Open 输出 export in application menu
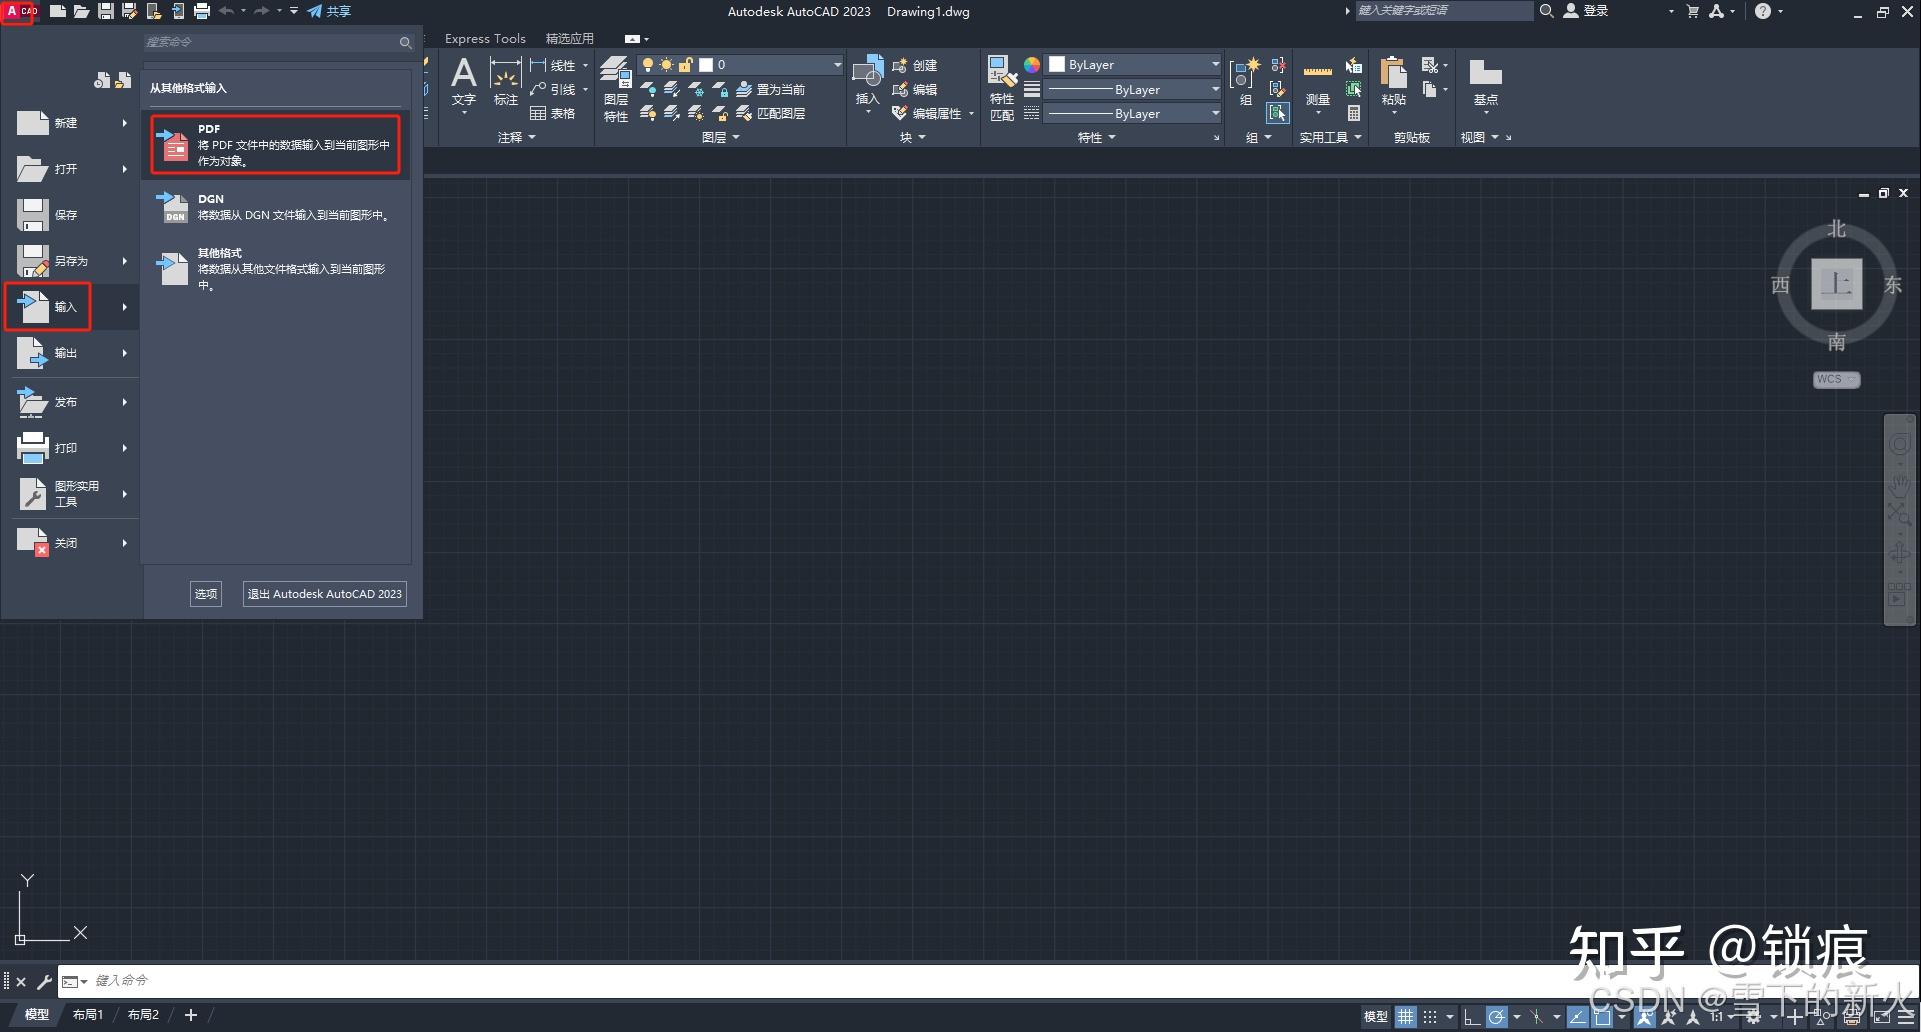Image resolution: width=1921 pixels, height=1032 pixels. point(72,353)
